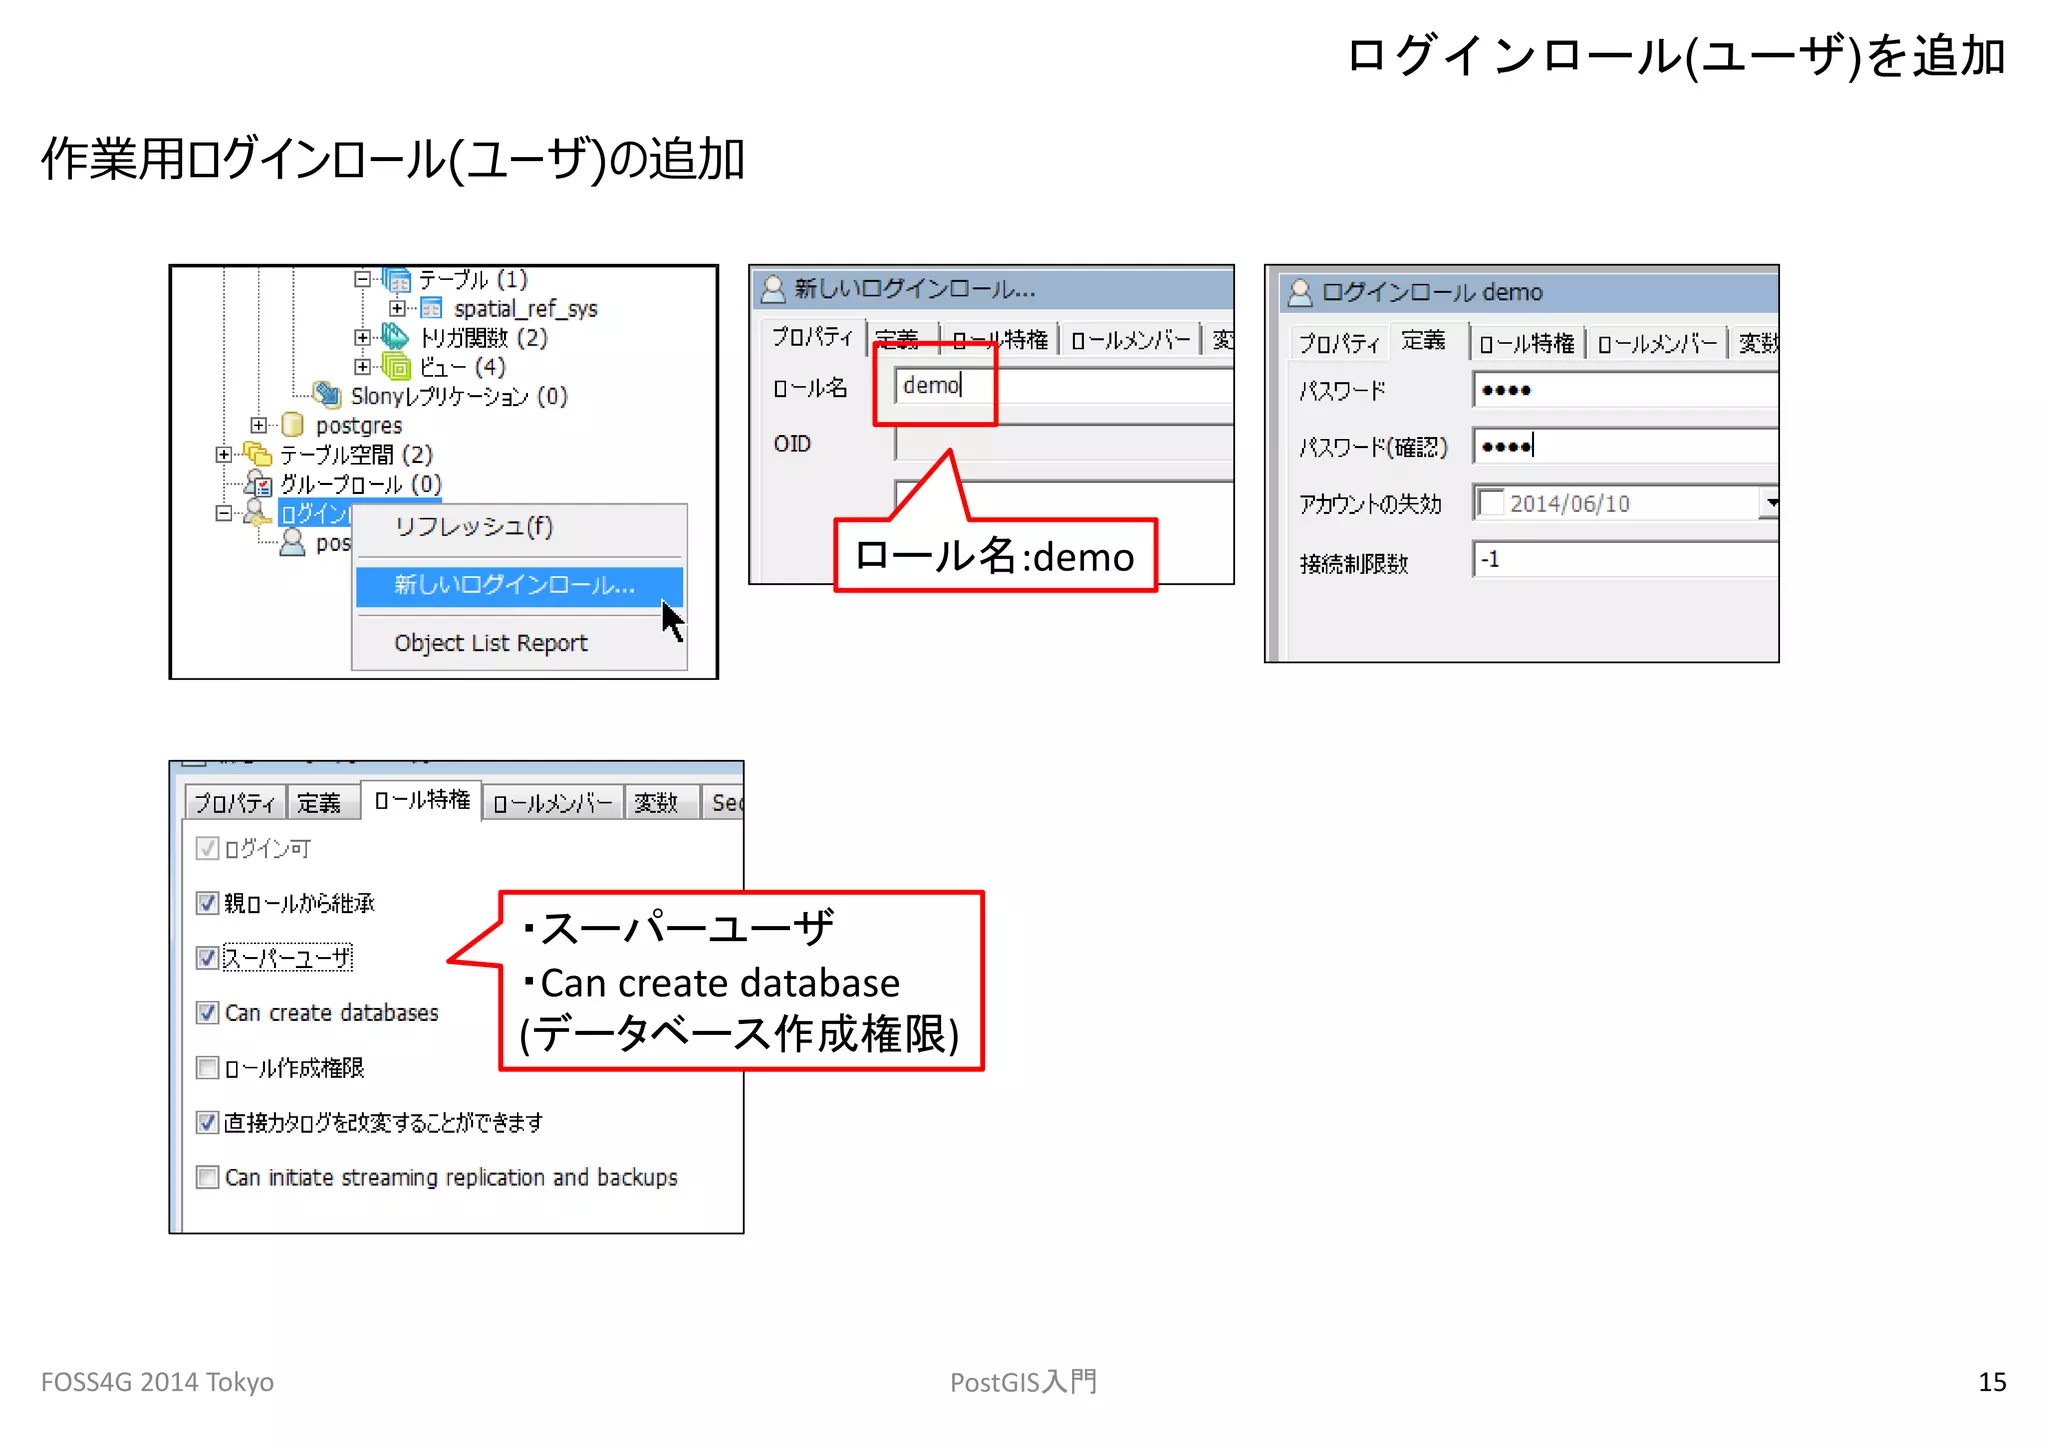Toggle the ログイン可 checkbox
The width and height of the screenshot is (2048, 1448).
click(x=207, y=849)
